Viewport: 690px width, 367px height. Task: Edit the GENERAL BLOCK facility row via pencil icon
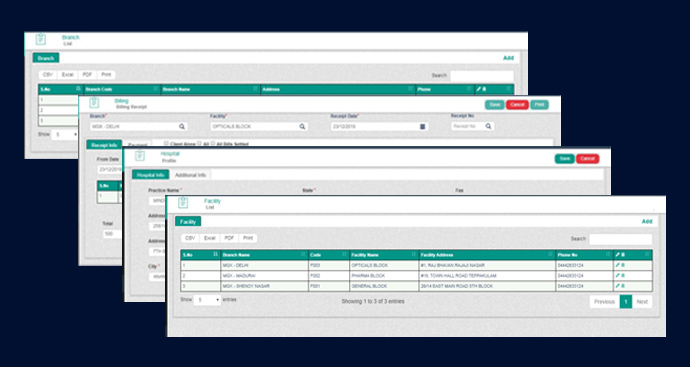[x=617, y=286]
